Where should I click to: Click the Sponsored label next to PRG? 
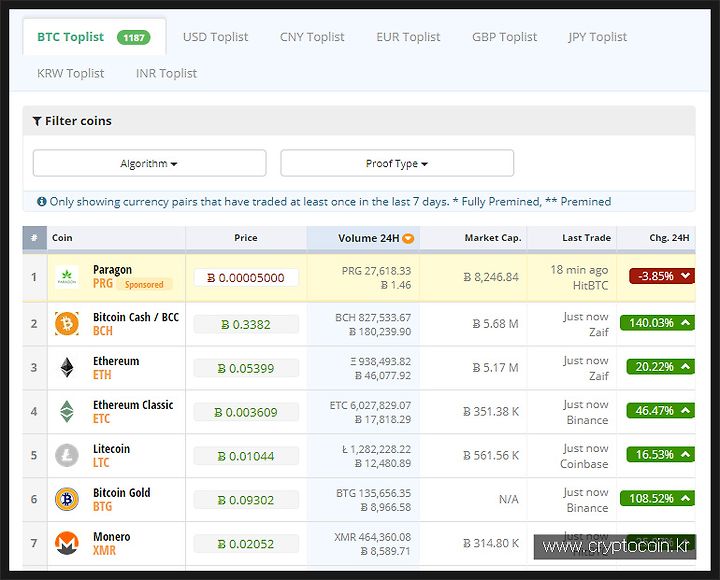pos(144,284)
